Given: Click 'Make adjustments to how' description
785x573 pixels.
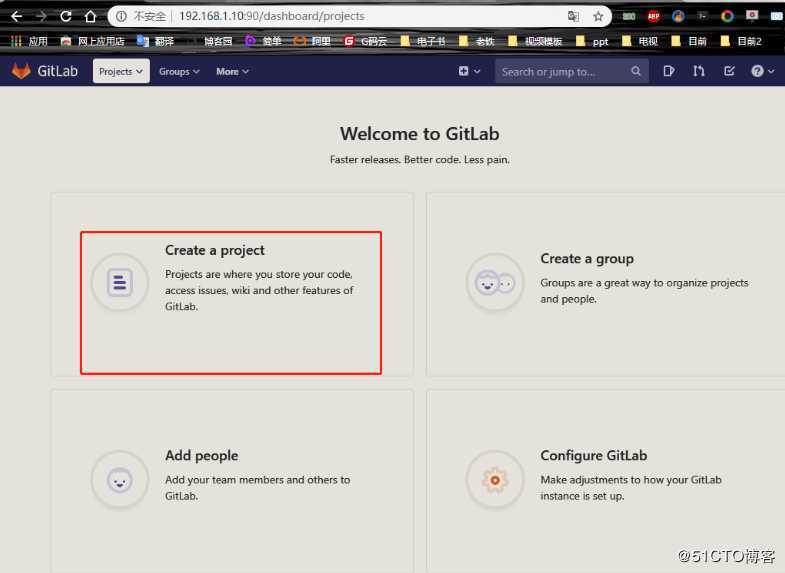Looking at the screenshot, I should tap(631, 487).
